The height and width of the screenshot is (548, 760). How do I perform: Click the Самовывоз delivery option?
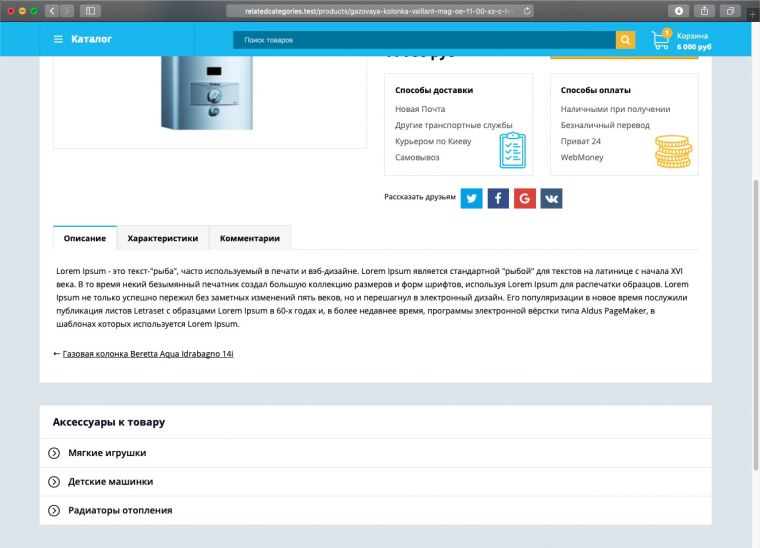pyautogui.click(x=417, y=157)
